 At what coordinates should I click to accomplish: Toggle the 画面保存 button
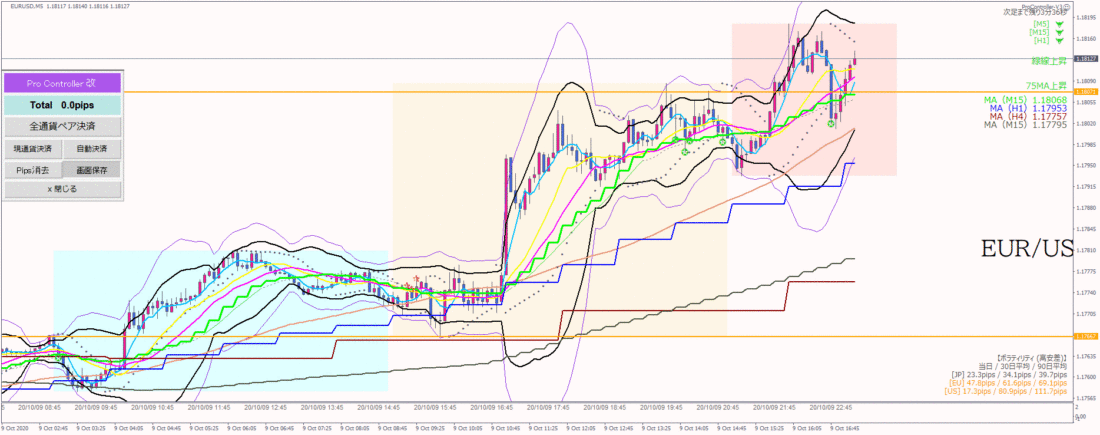pyautogui.click(x=92, y=170)
